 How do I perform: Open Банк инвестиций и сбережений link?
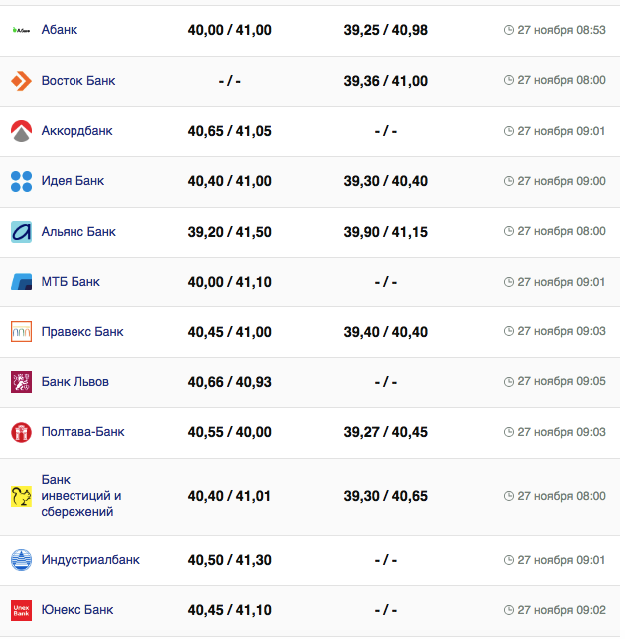pyautogui.click(x=81, y=496)
